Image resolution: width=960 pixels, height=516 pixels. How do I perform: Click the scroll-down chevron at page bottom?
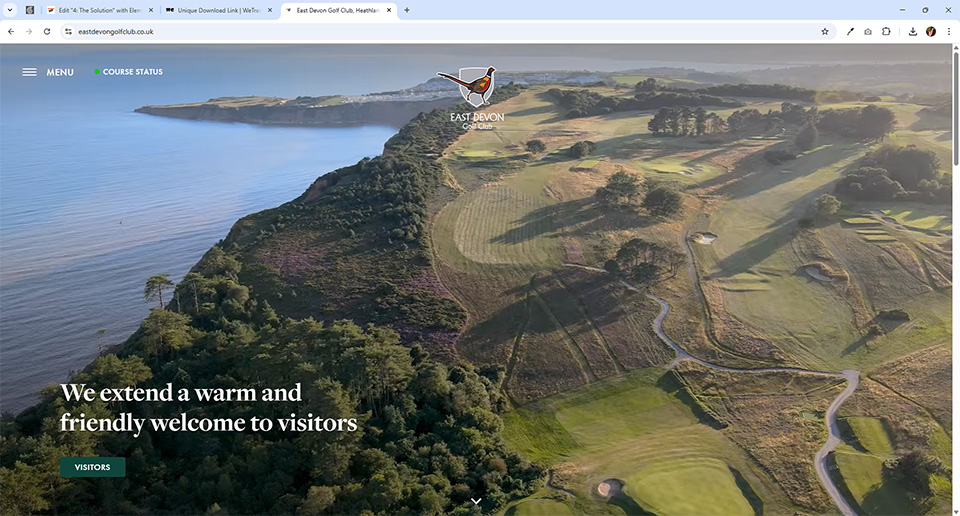(x=477, y=500)
